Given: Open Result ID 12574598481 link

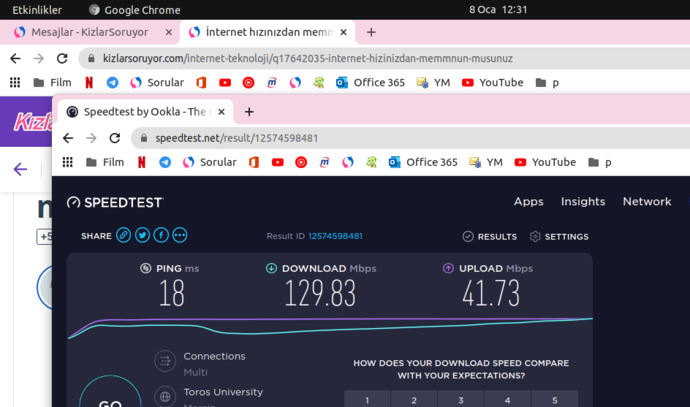Looking at the screenshot, I should click(335, 236).
